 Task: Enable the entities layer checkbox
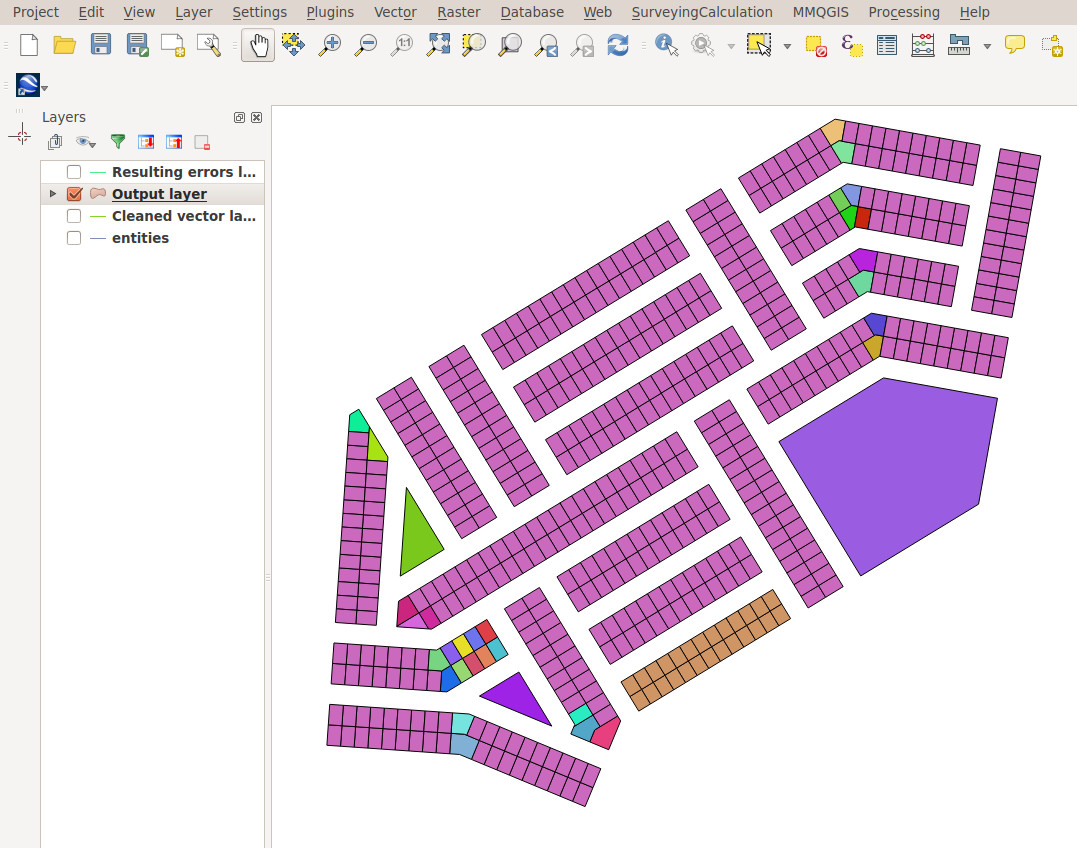pos(73,238)
